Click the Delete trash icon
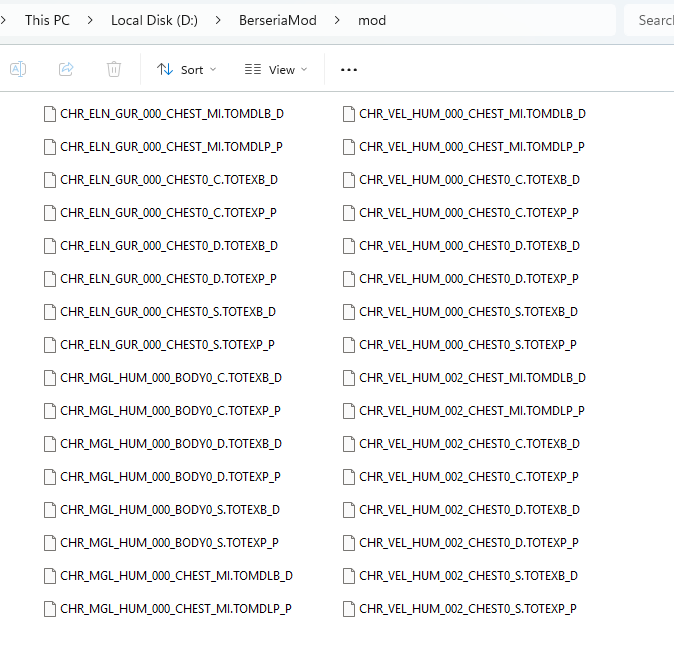Screen dimensions: 674x651 pos(114,69)
